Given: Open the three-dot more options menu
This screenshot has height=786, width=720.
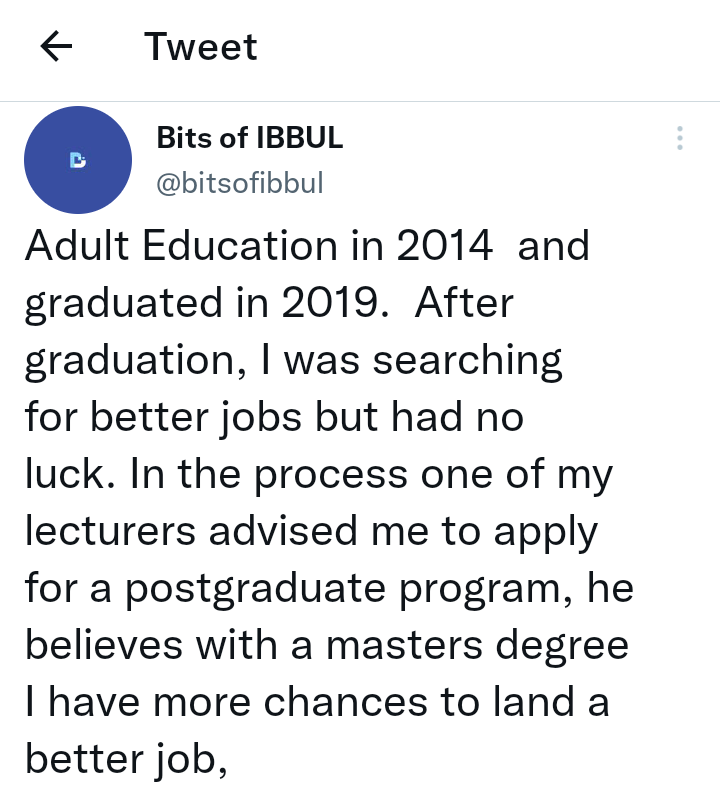Looking at the screenshot, I should tap(679, 139).
